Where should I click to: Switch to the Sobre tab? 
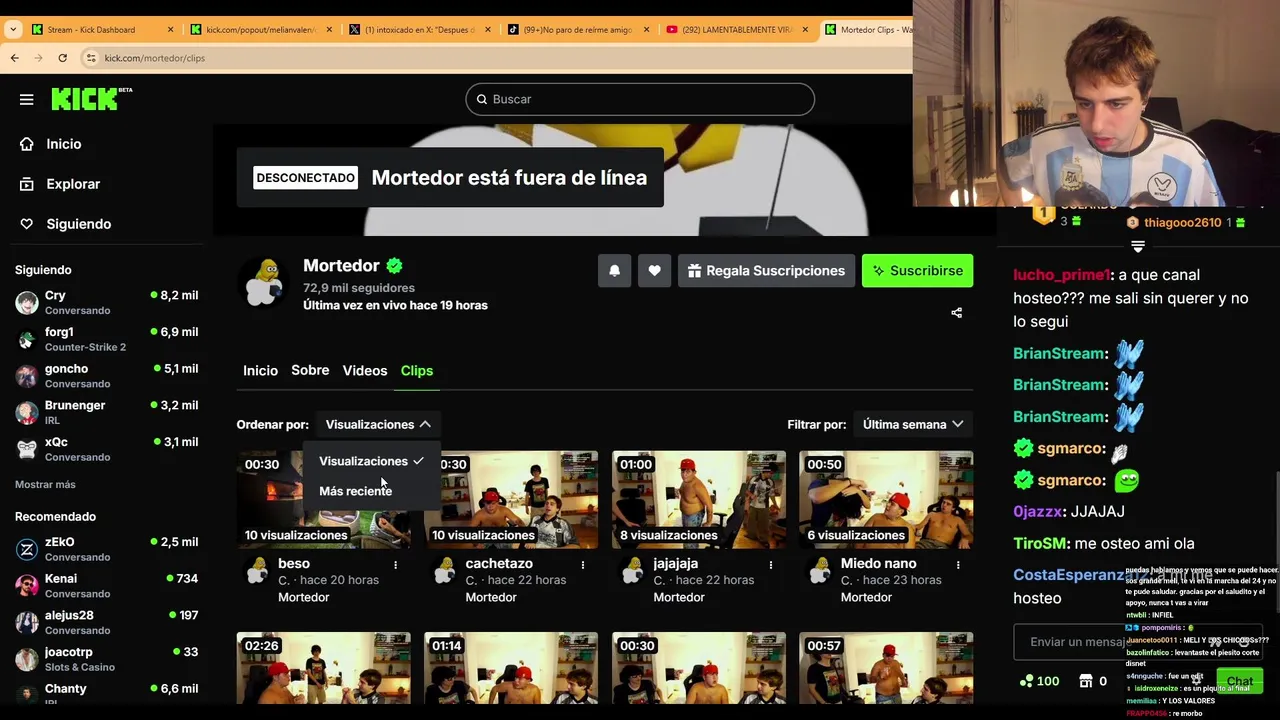point(310,371)
